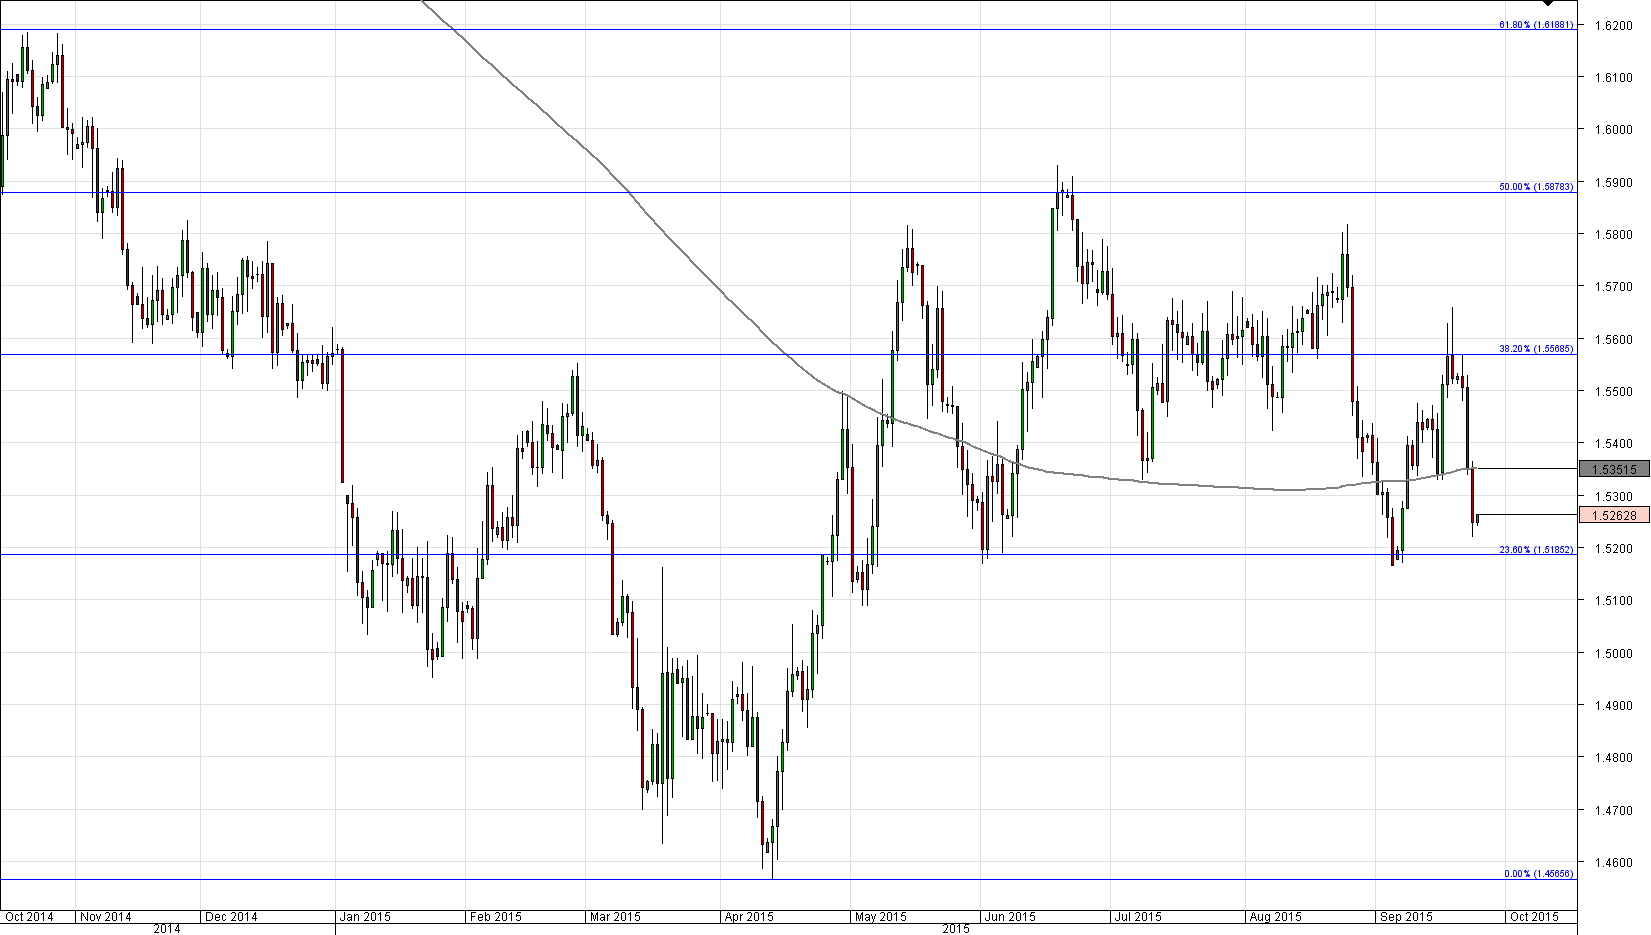Screen dimensions: 1651x935
Task: Click the Nov 2014 date label
Action: [x=105, y=916]
